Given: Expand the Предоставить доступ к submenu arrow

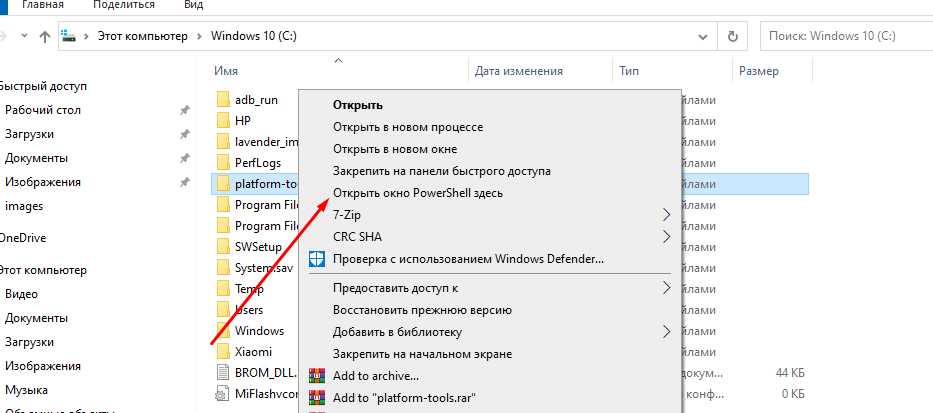Looking at the screenshot, I should (666, 288).
